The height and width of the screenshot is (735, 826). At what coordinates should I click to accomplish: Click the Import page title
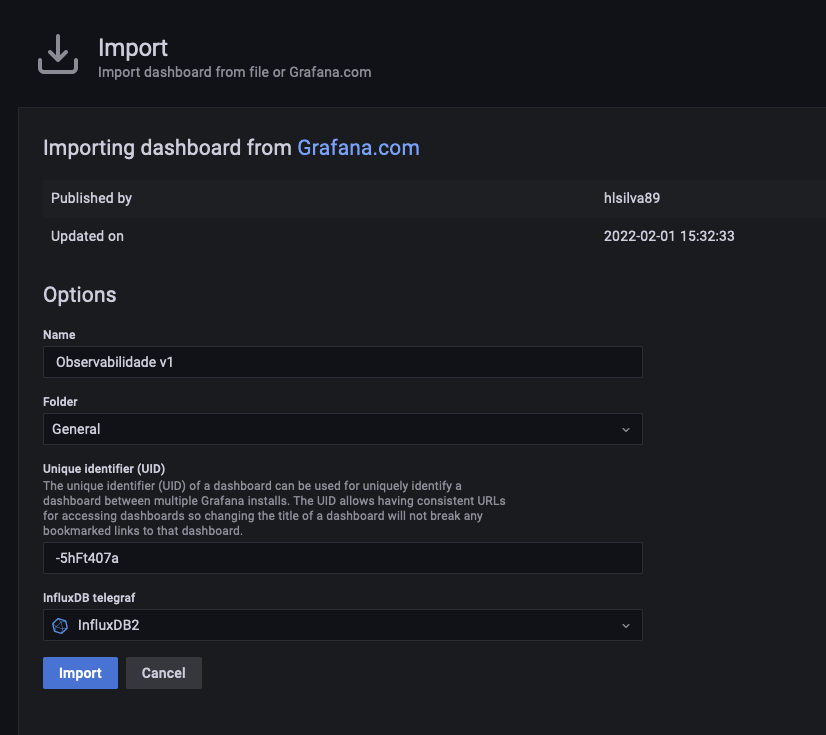(133, 48)
